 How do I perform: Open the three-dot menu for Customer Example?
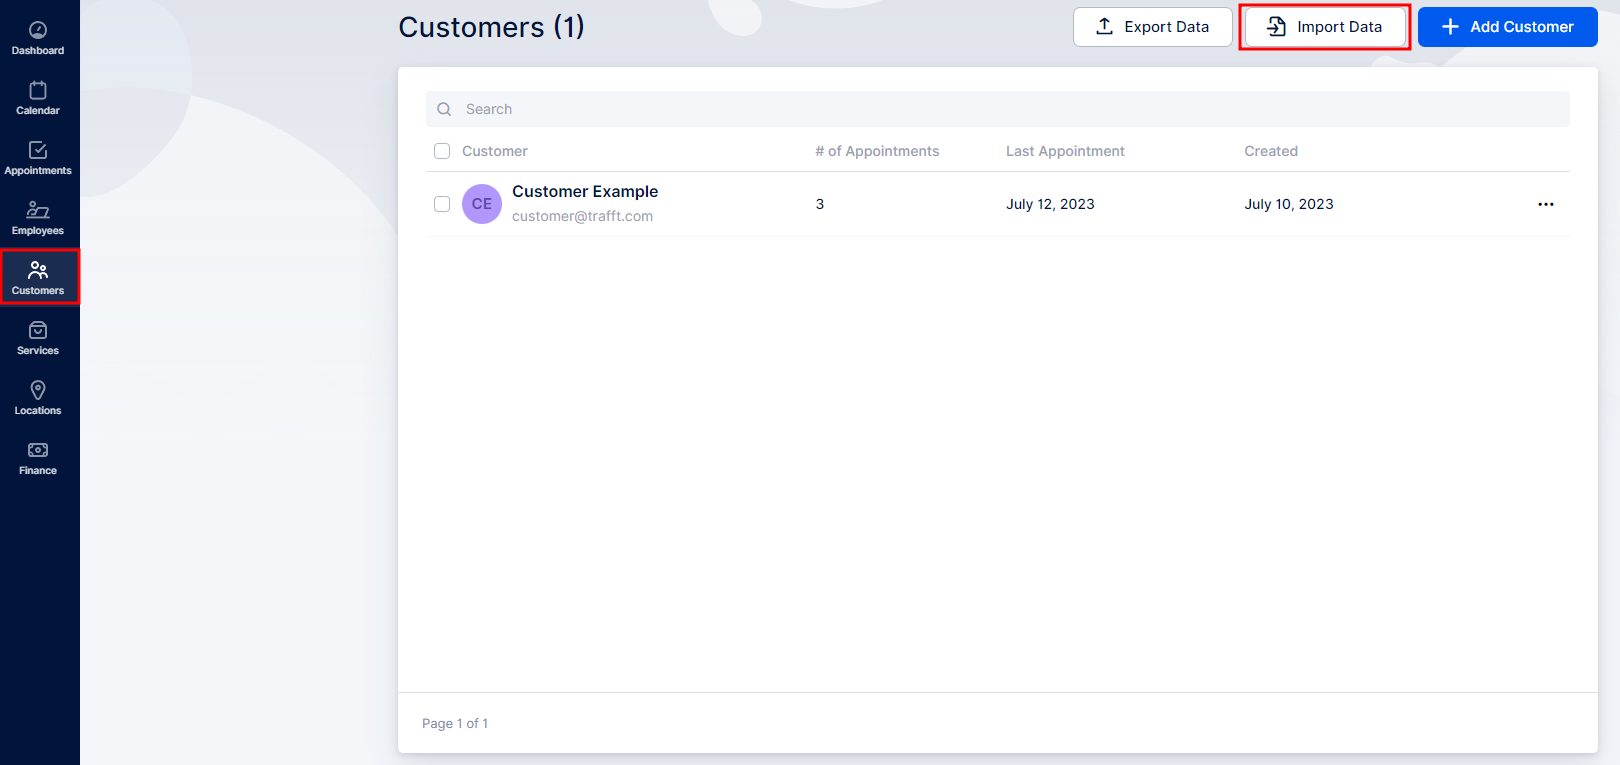point(1546,204)
